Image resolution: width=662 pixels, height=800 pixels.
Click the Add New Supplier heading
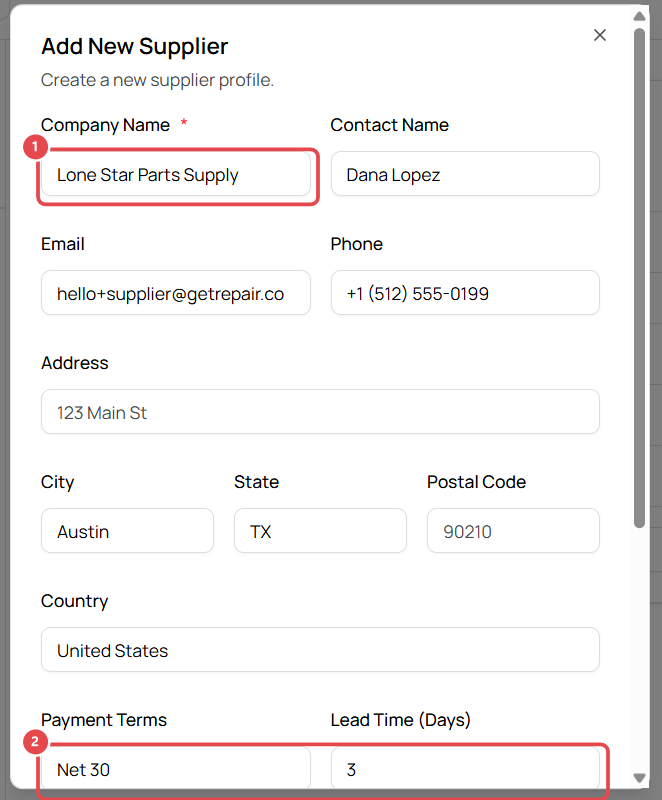pos(135,46)
